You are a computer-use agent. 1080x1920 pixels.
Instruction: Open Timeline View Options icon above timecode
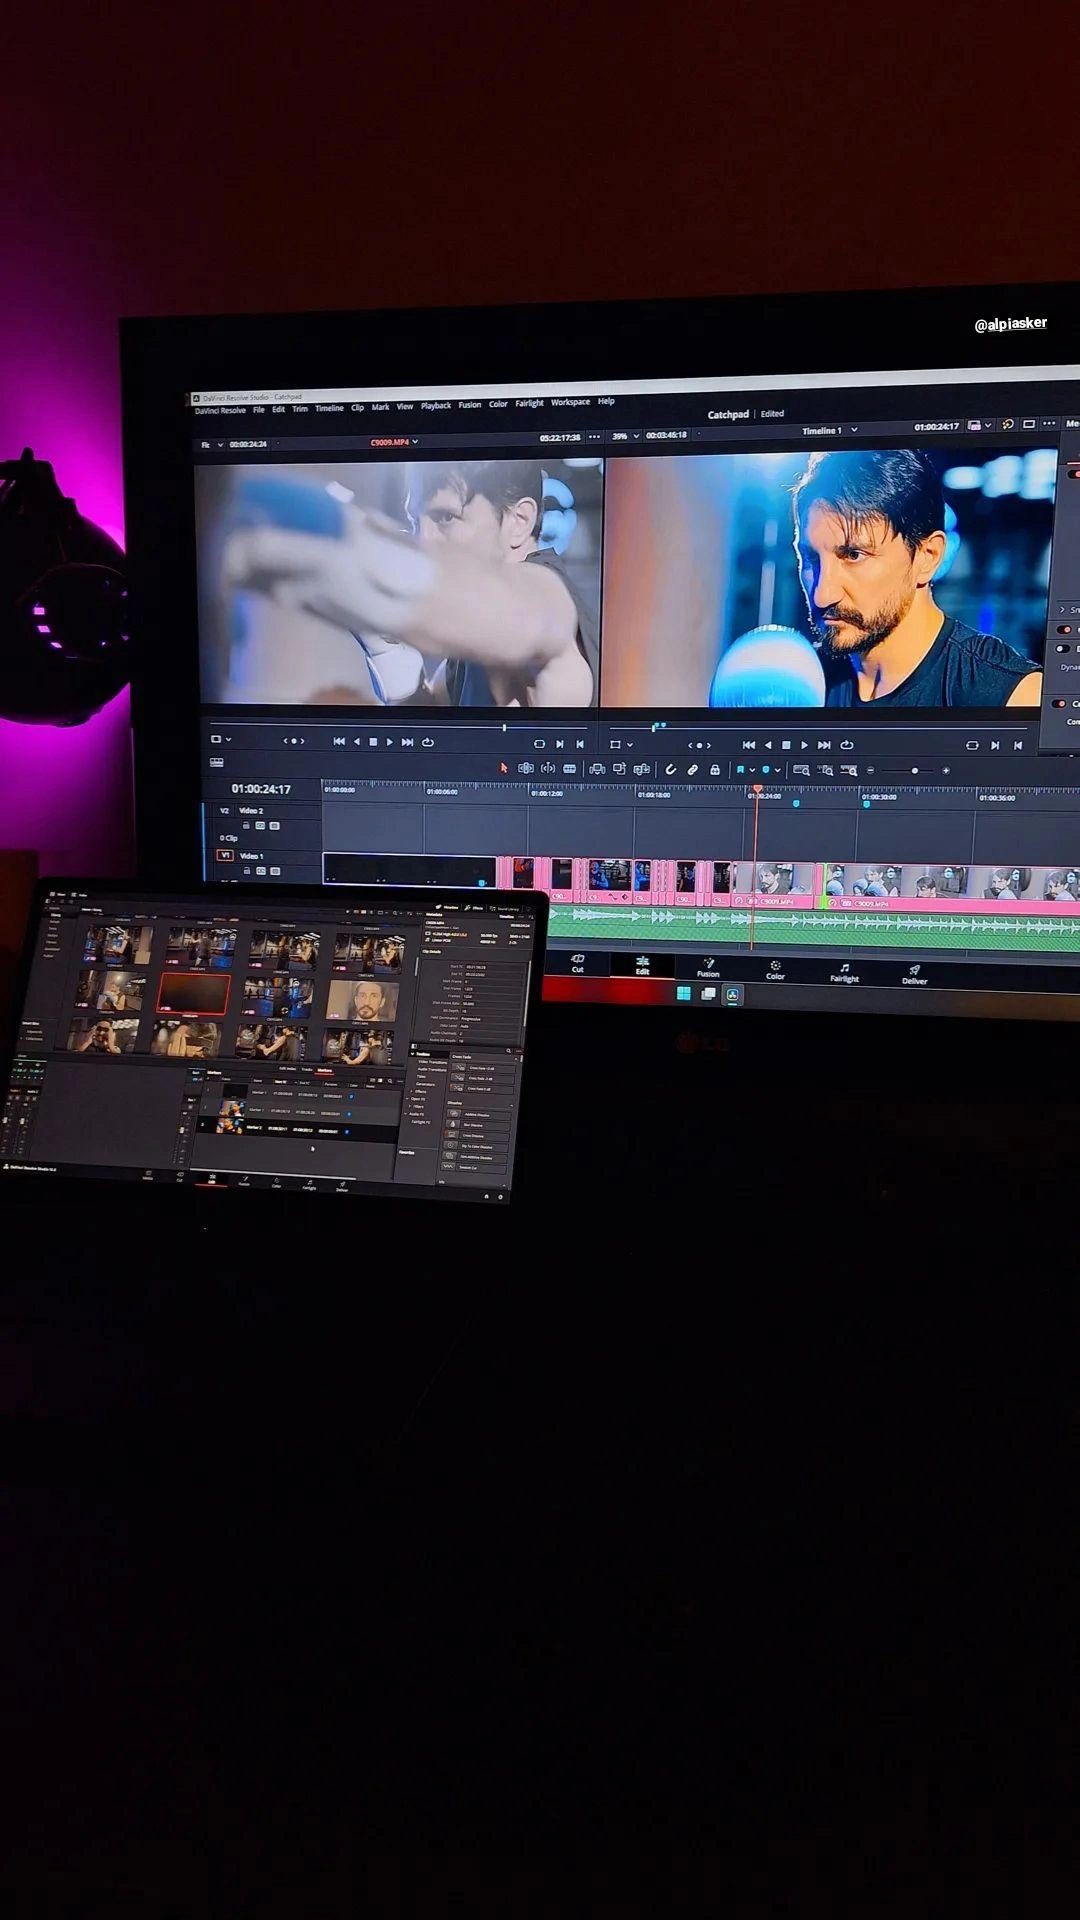point(216,762)
